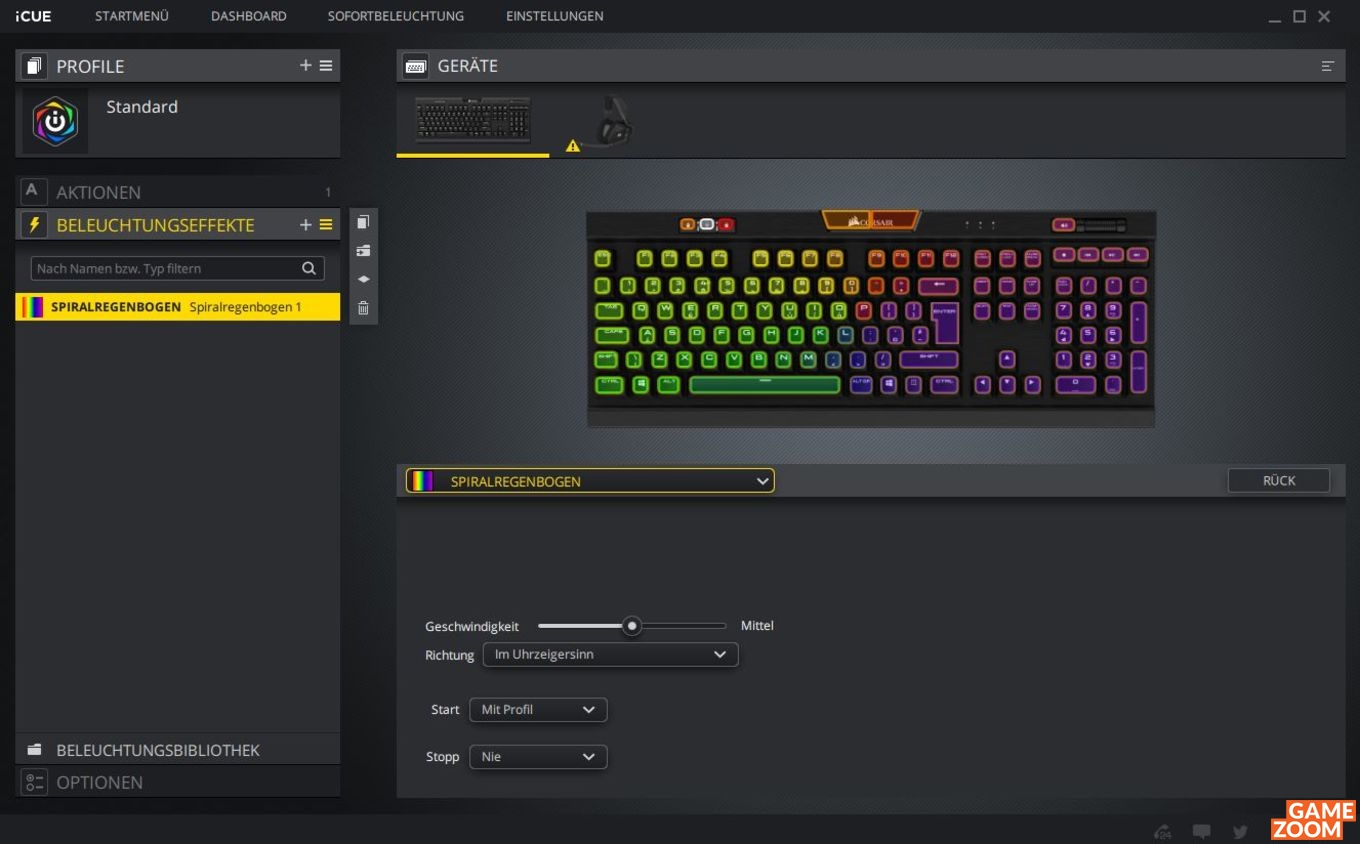Click the brightness key on keyboard preview
Screen dimensions: 1360x844
pyautogui.click(x=707, y=225)
